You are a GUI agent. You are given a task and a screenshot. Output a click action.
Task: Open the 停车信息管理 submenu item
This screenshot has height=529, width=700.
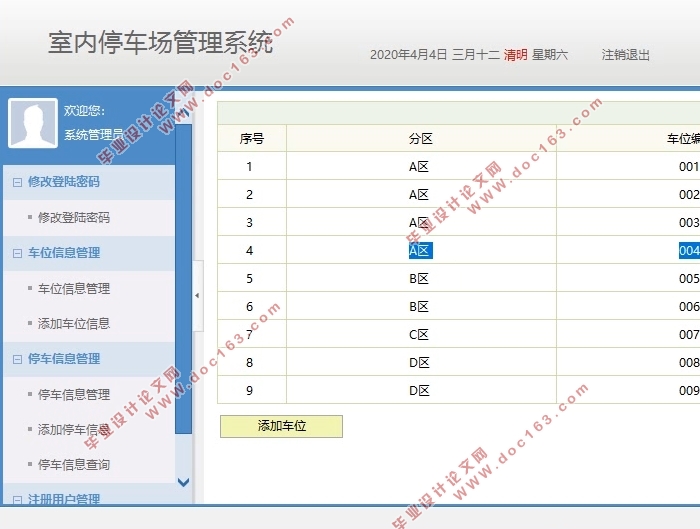(x=74, y=395)
